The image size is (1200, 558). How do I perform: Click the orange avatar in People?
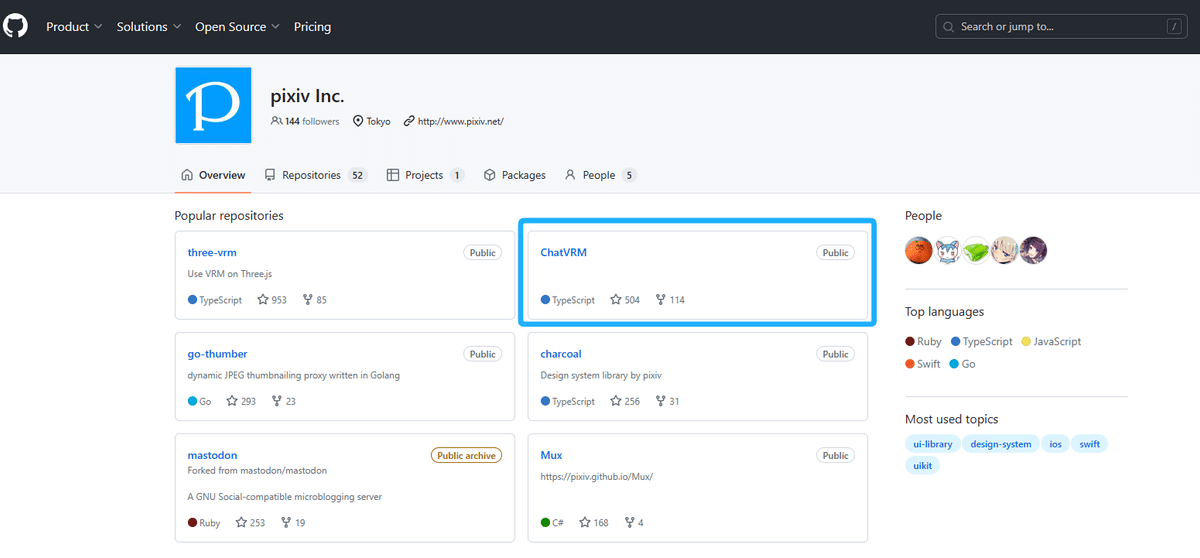[x=919, y=250]
